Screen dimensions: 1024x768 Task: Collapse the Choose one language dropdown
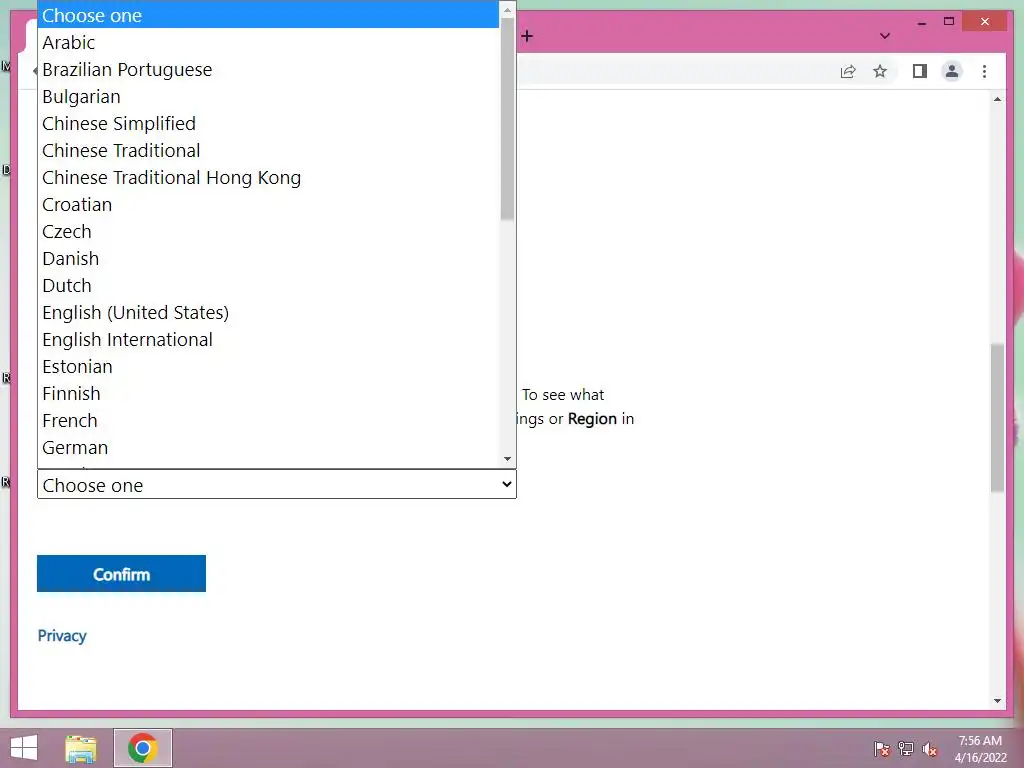(277, 485)
